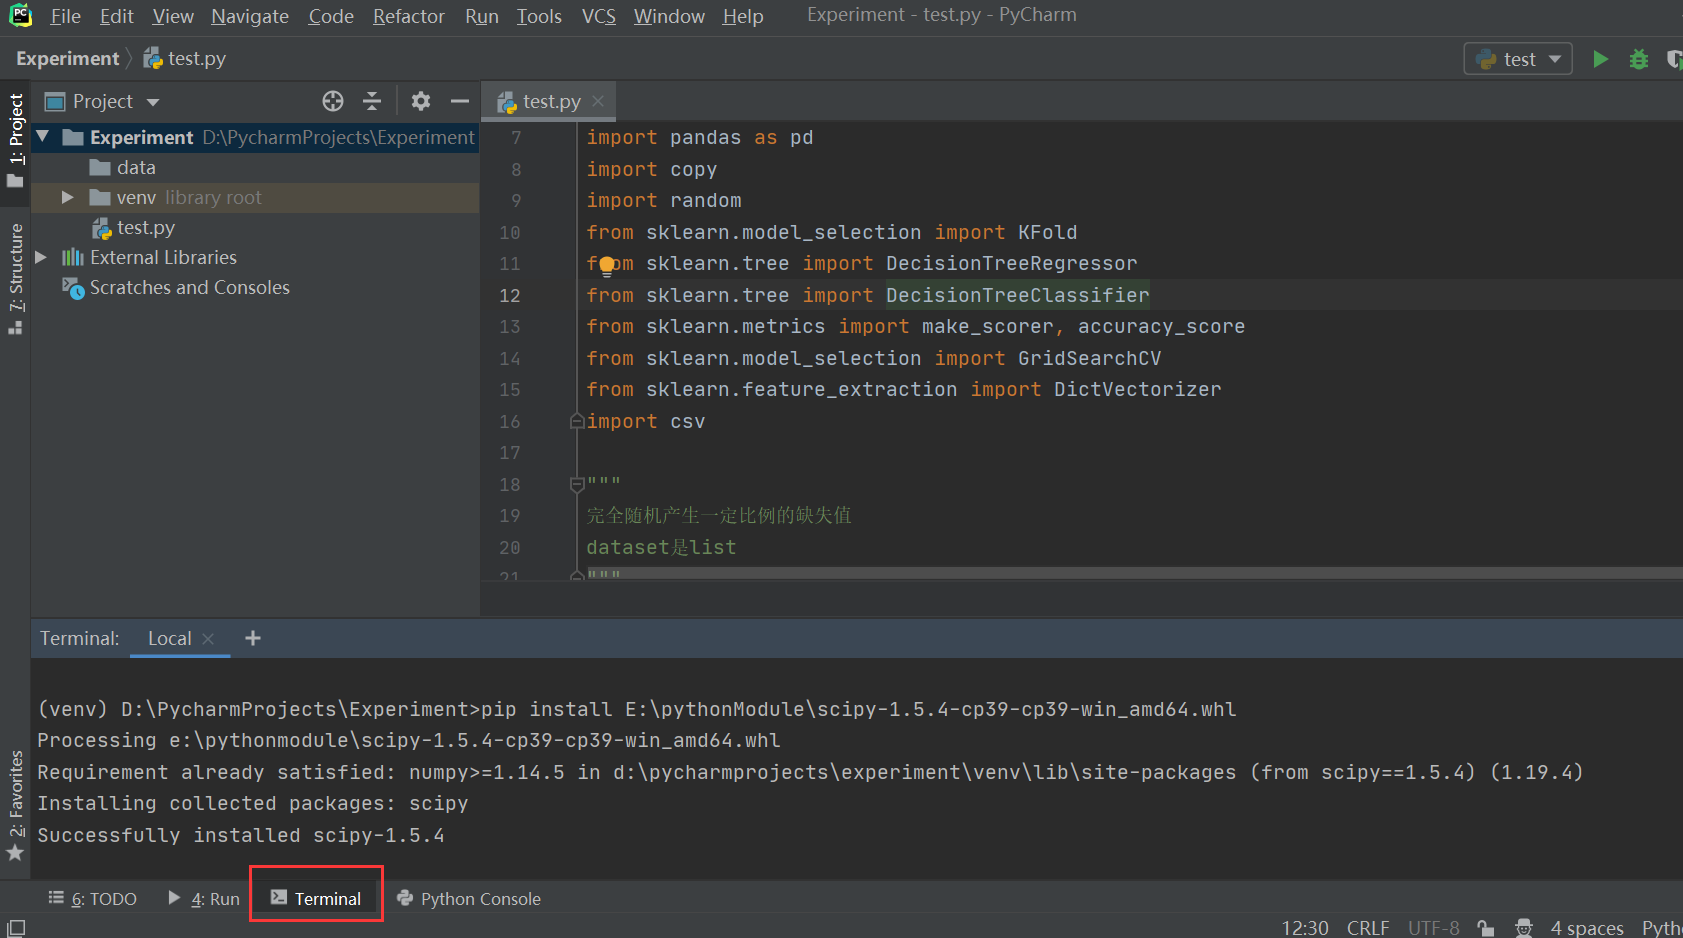Place cursor on GridSearchCV import

[x=1089, y=358]
